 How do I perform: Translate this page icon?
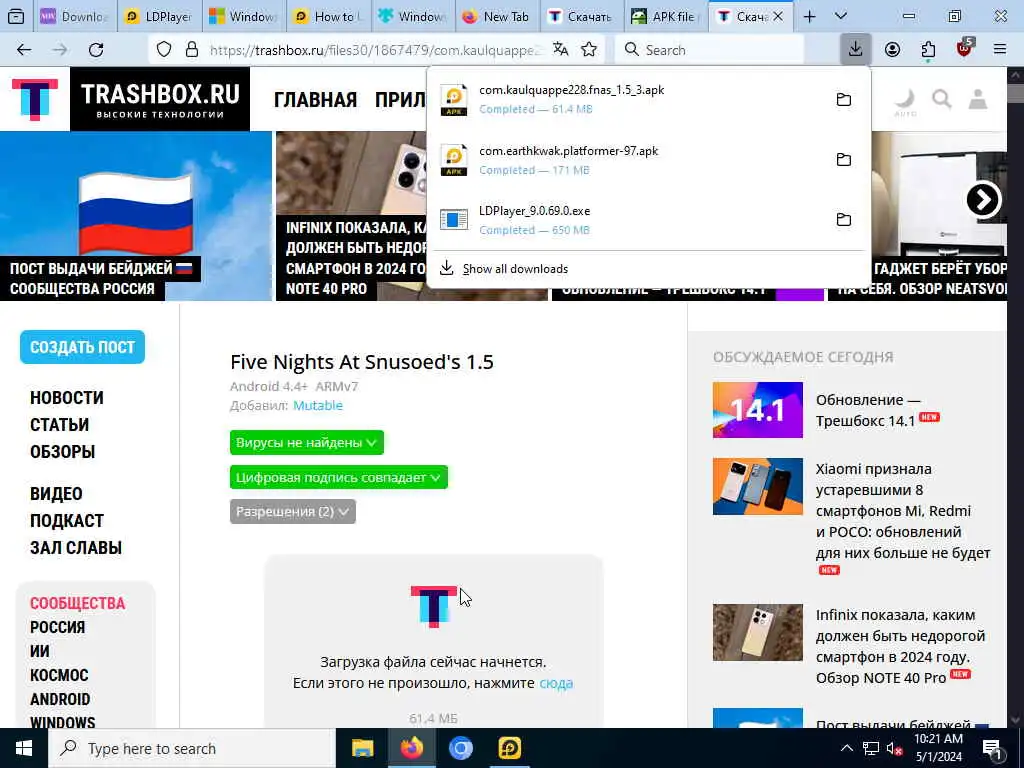(560, 50)
